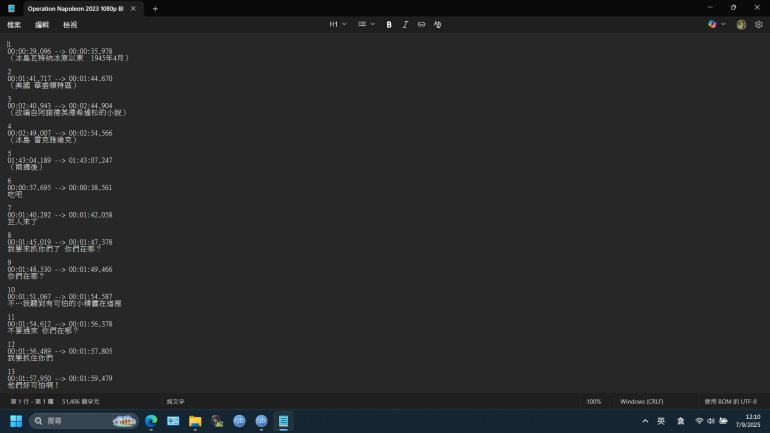Open the taskbar app left of File Explorer

[x=173, y=421]
